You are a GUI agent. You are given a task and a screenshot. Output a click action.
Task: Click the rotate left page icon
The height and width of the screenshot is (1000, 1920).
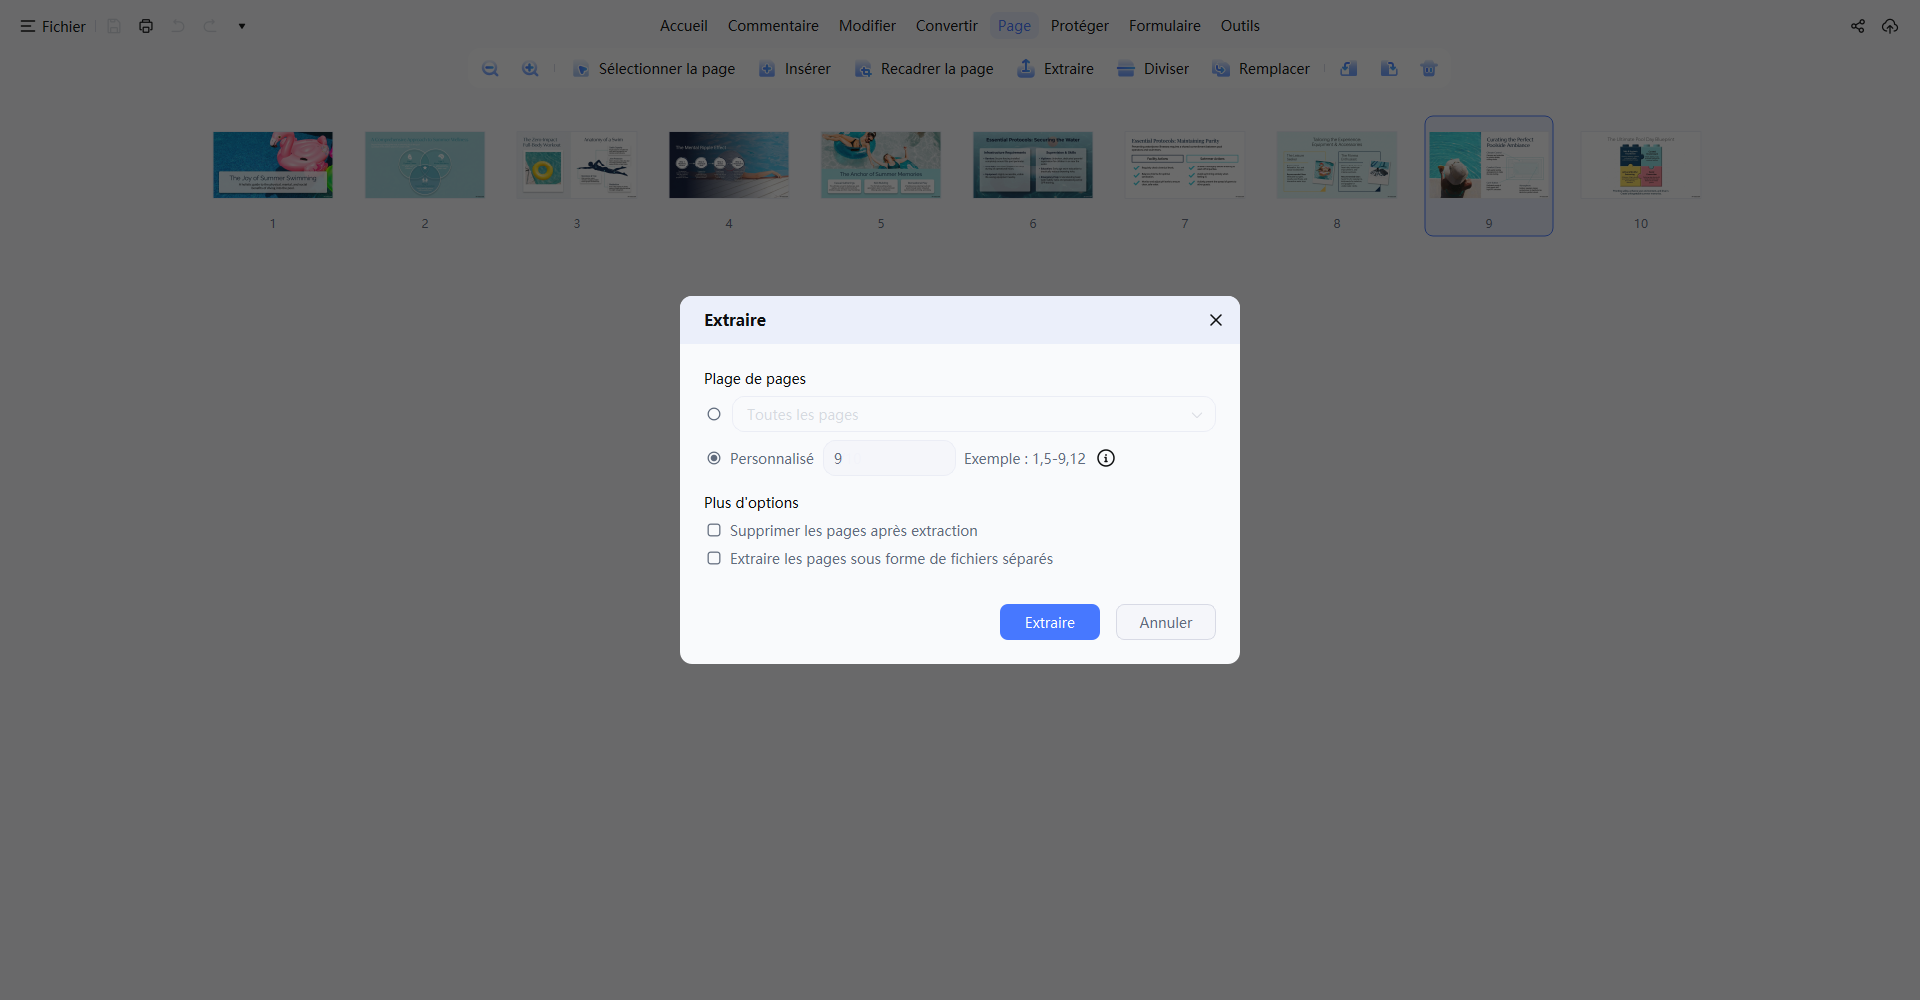(x=1349, y=69)
